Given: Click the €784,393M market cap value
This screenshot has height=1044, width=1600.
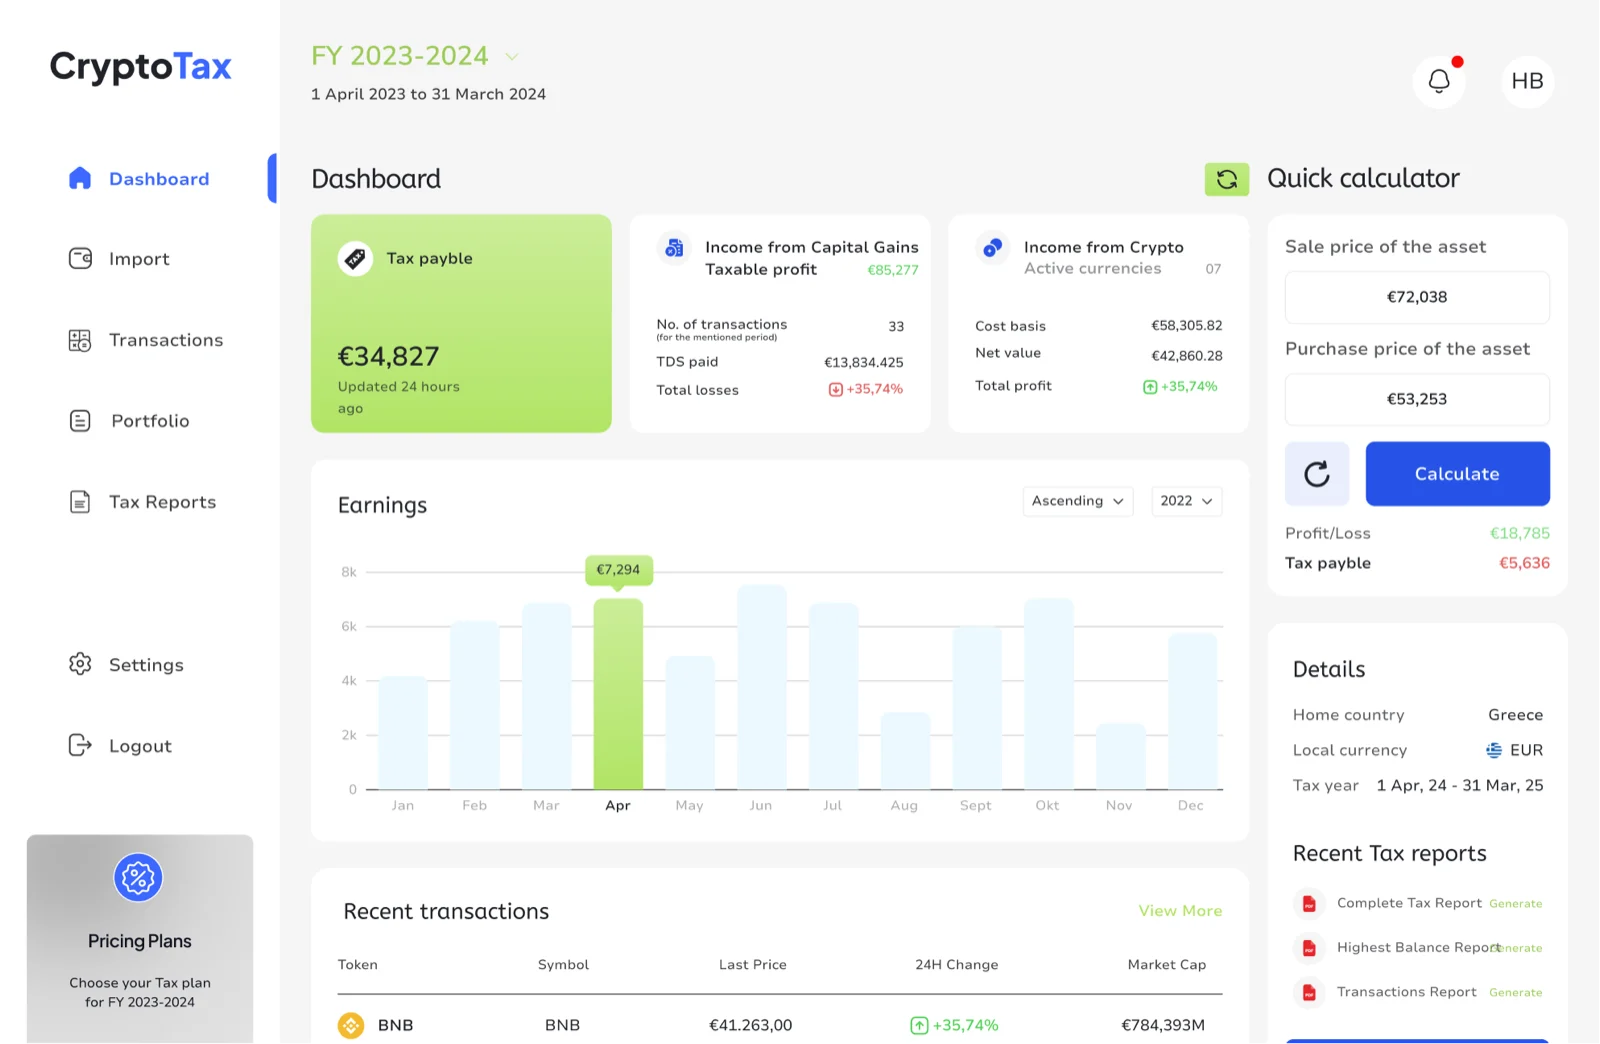Looking at the screenshot, I should pos(1163,1025).
